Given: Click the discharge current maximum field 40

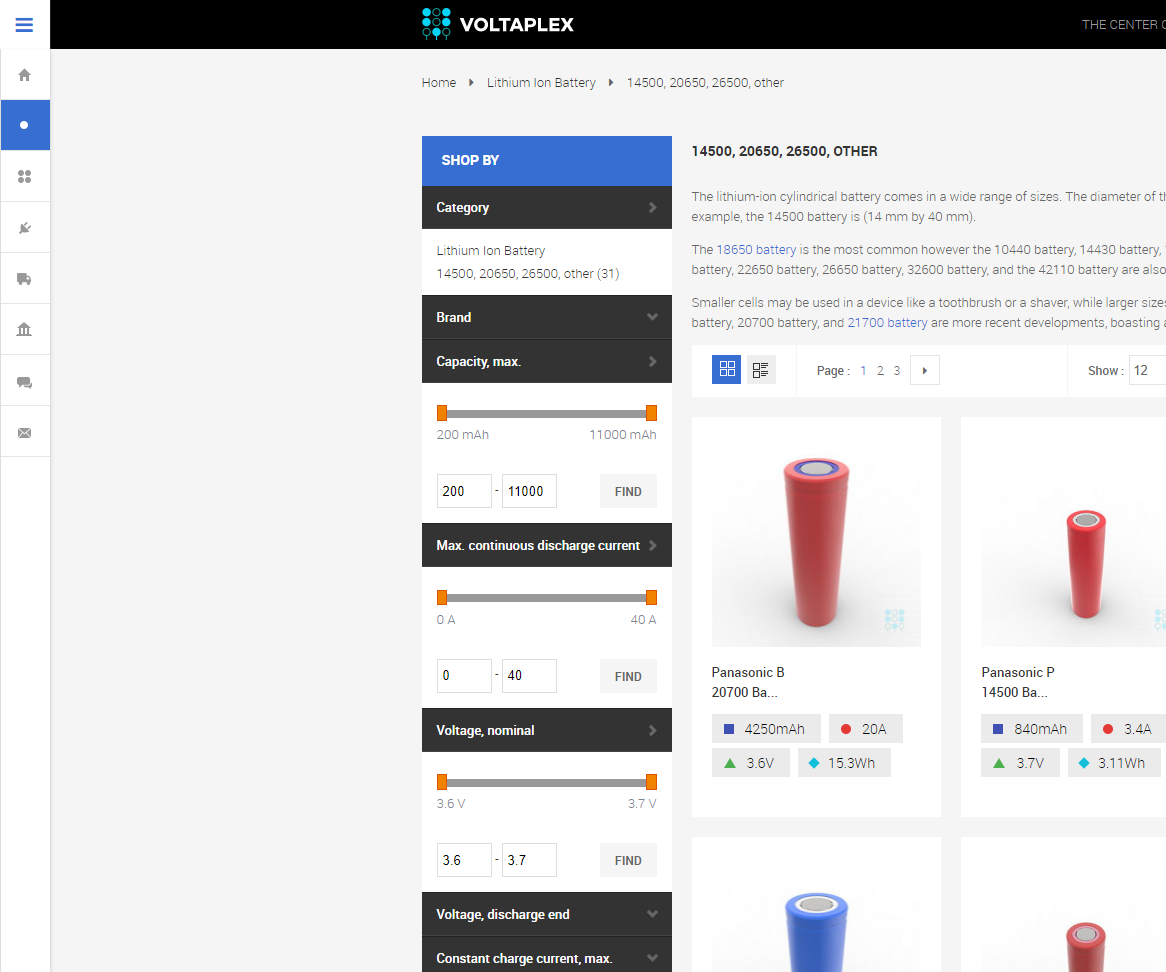Looking at the screenshot, I should 529,676.
